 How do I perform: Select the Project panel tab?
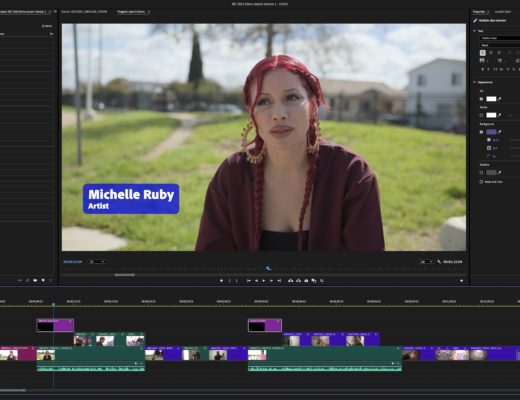pyautogui.click(x=23, y=12)
